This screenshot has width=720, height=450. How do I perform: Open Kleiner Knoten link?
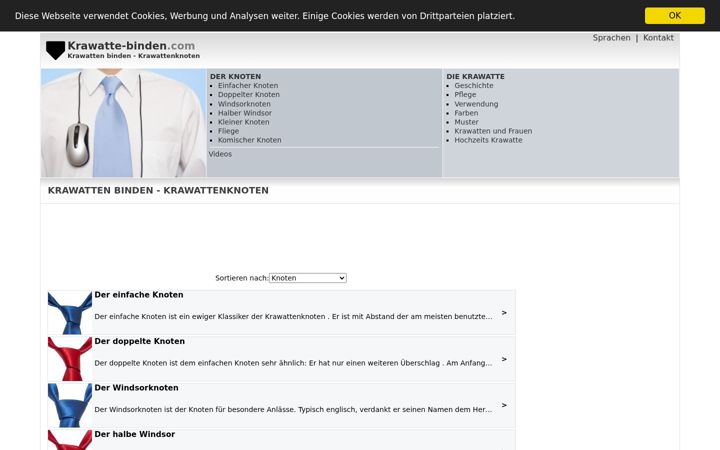coord(244,122)
